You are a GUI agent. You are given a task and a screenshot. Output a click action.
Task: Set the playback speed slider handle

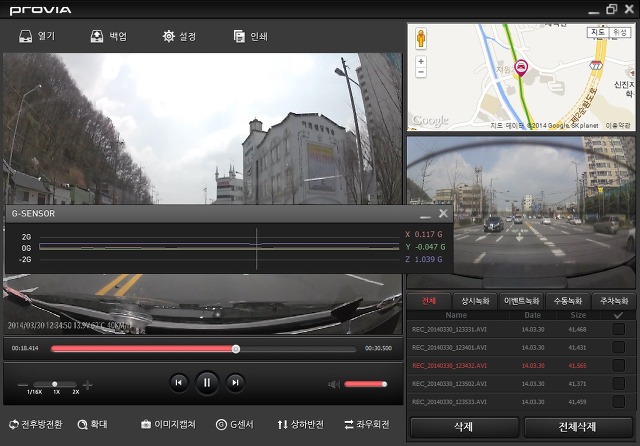click(x=55, y=384)
